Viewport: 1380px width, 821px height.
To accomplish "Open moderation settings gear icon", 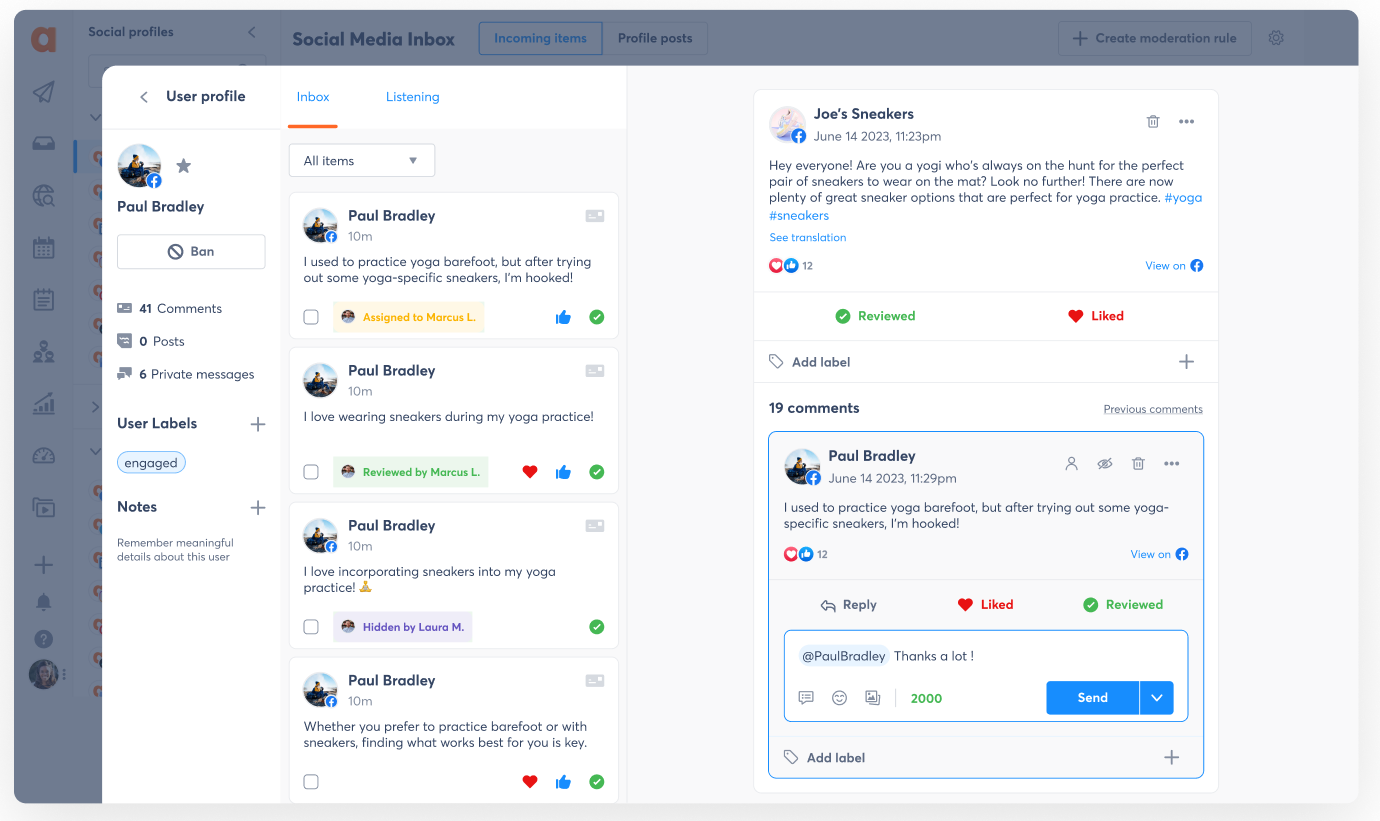I will [x=1276, y=38].
